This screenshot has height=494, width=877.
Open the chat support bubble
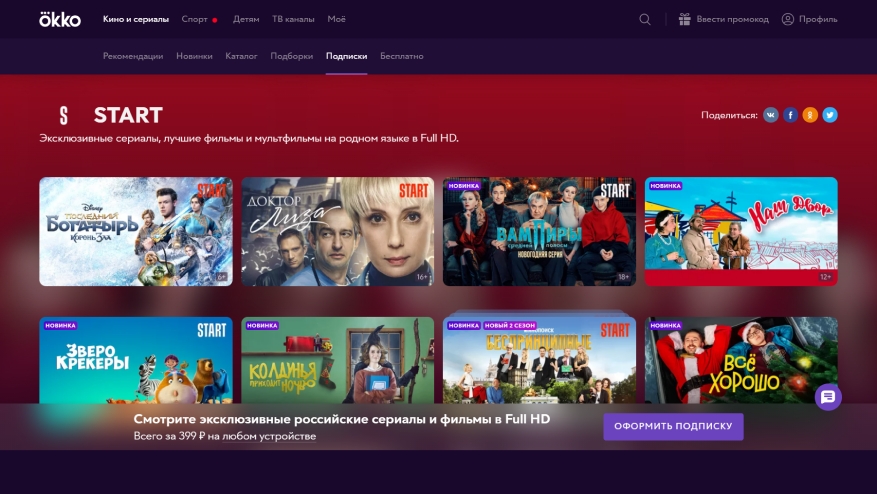click(828, 397)
